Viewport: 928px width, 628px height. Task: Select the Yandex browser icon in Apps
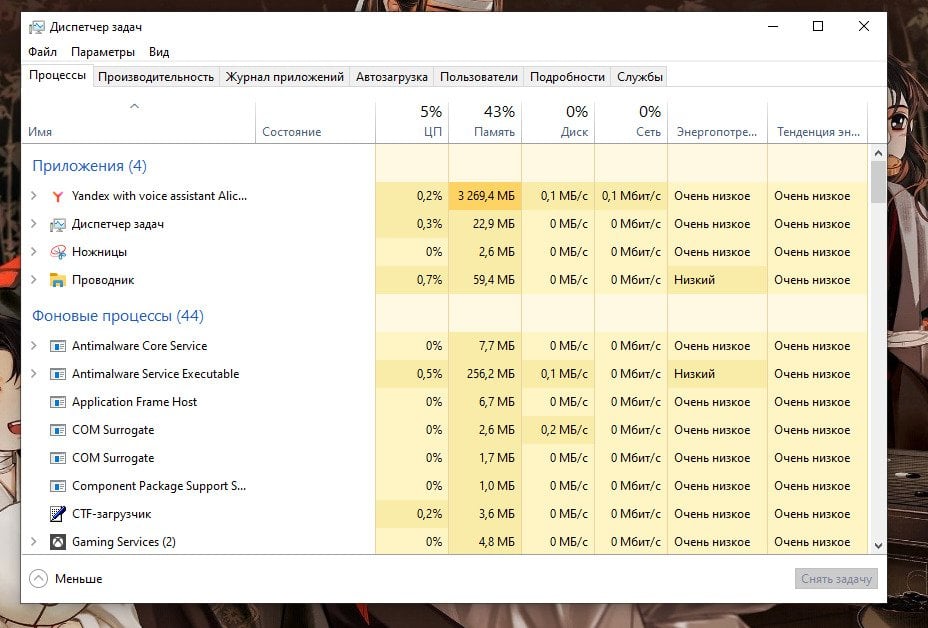[57, 196]
